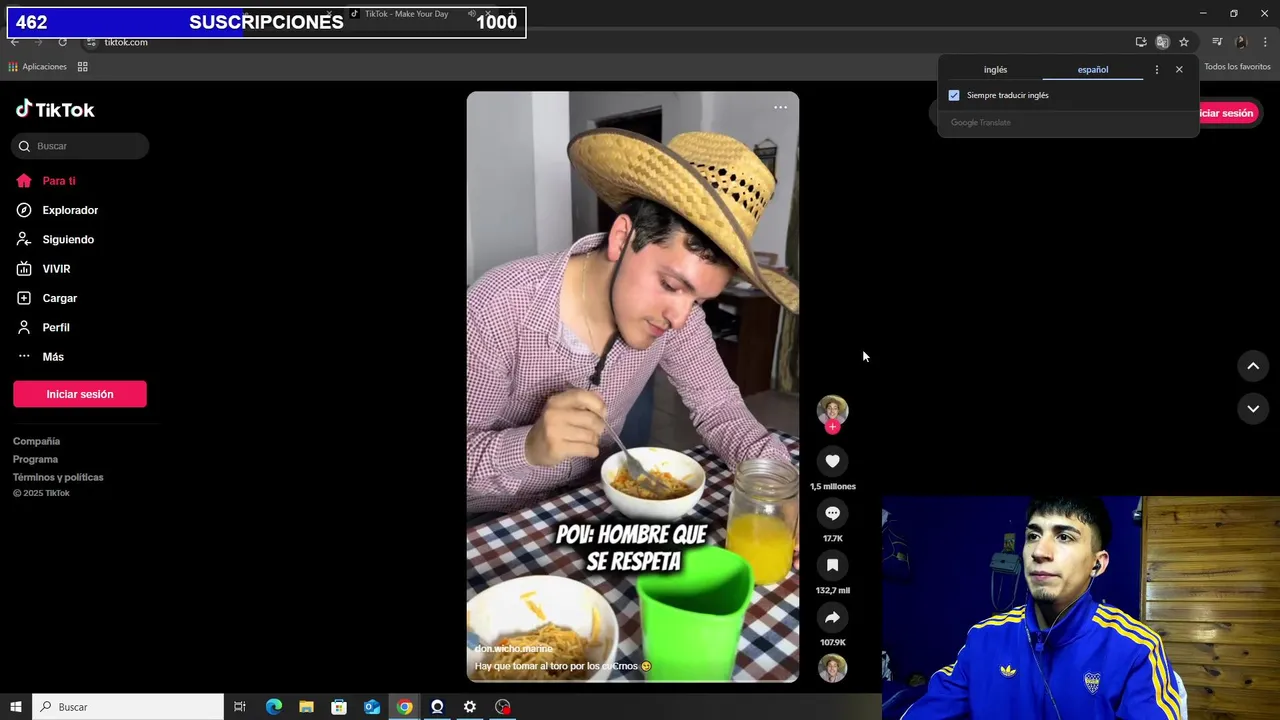Bookmark the video to favorites
Screen dimensions: 1280x720
coord(832,565)
